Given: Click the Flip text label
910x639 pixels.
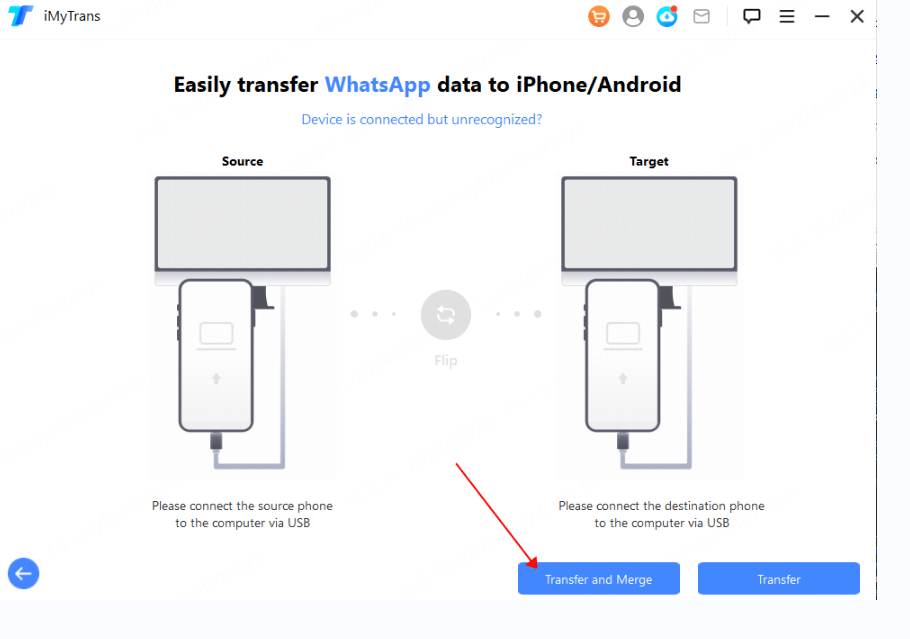Looking at the screenshot, I should click(445, 361).
